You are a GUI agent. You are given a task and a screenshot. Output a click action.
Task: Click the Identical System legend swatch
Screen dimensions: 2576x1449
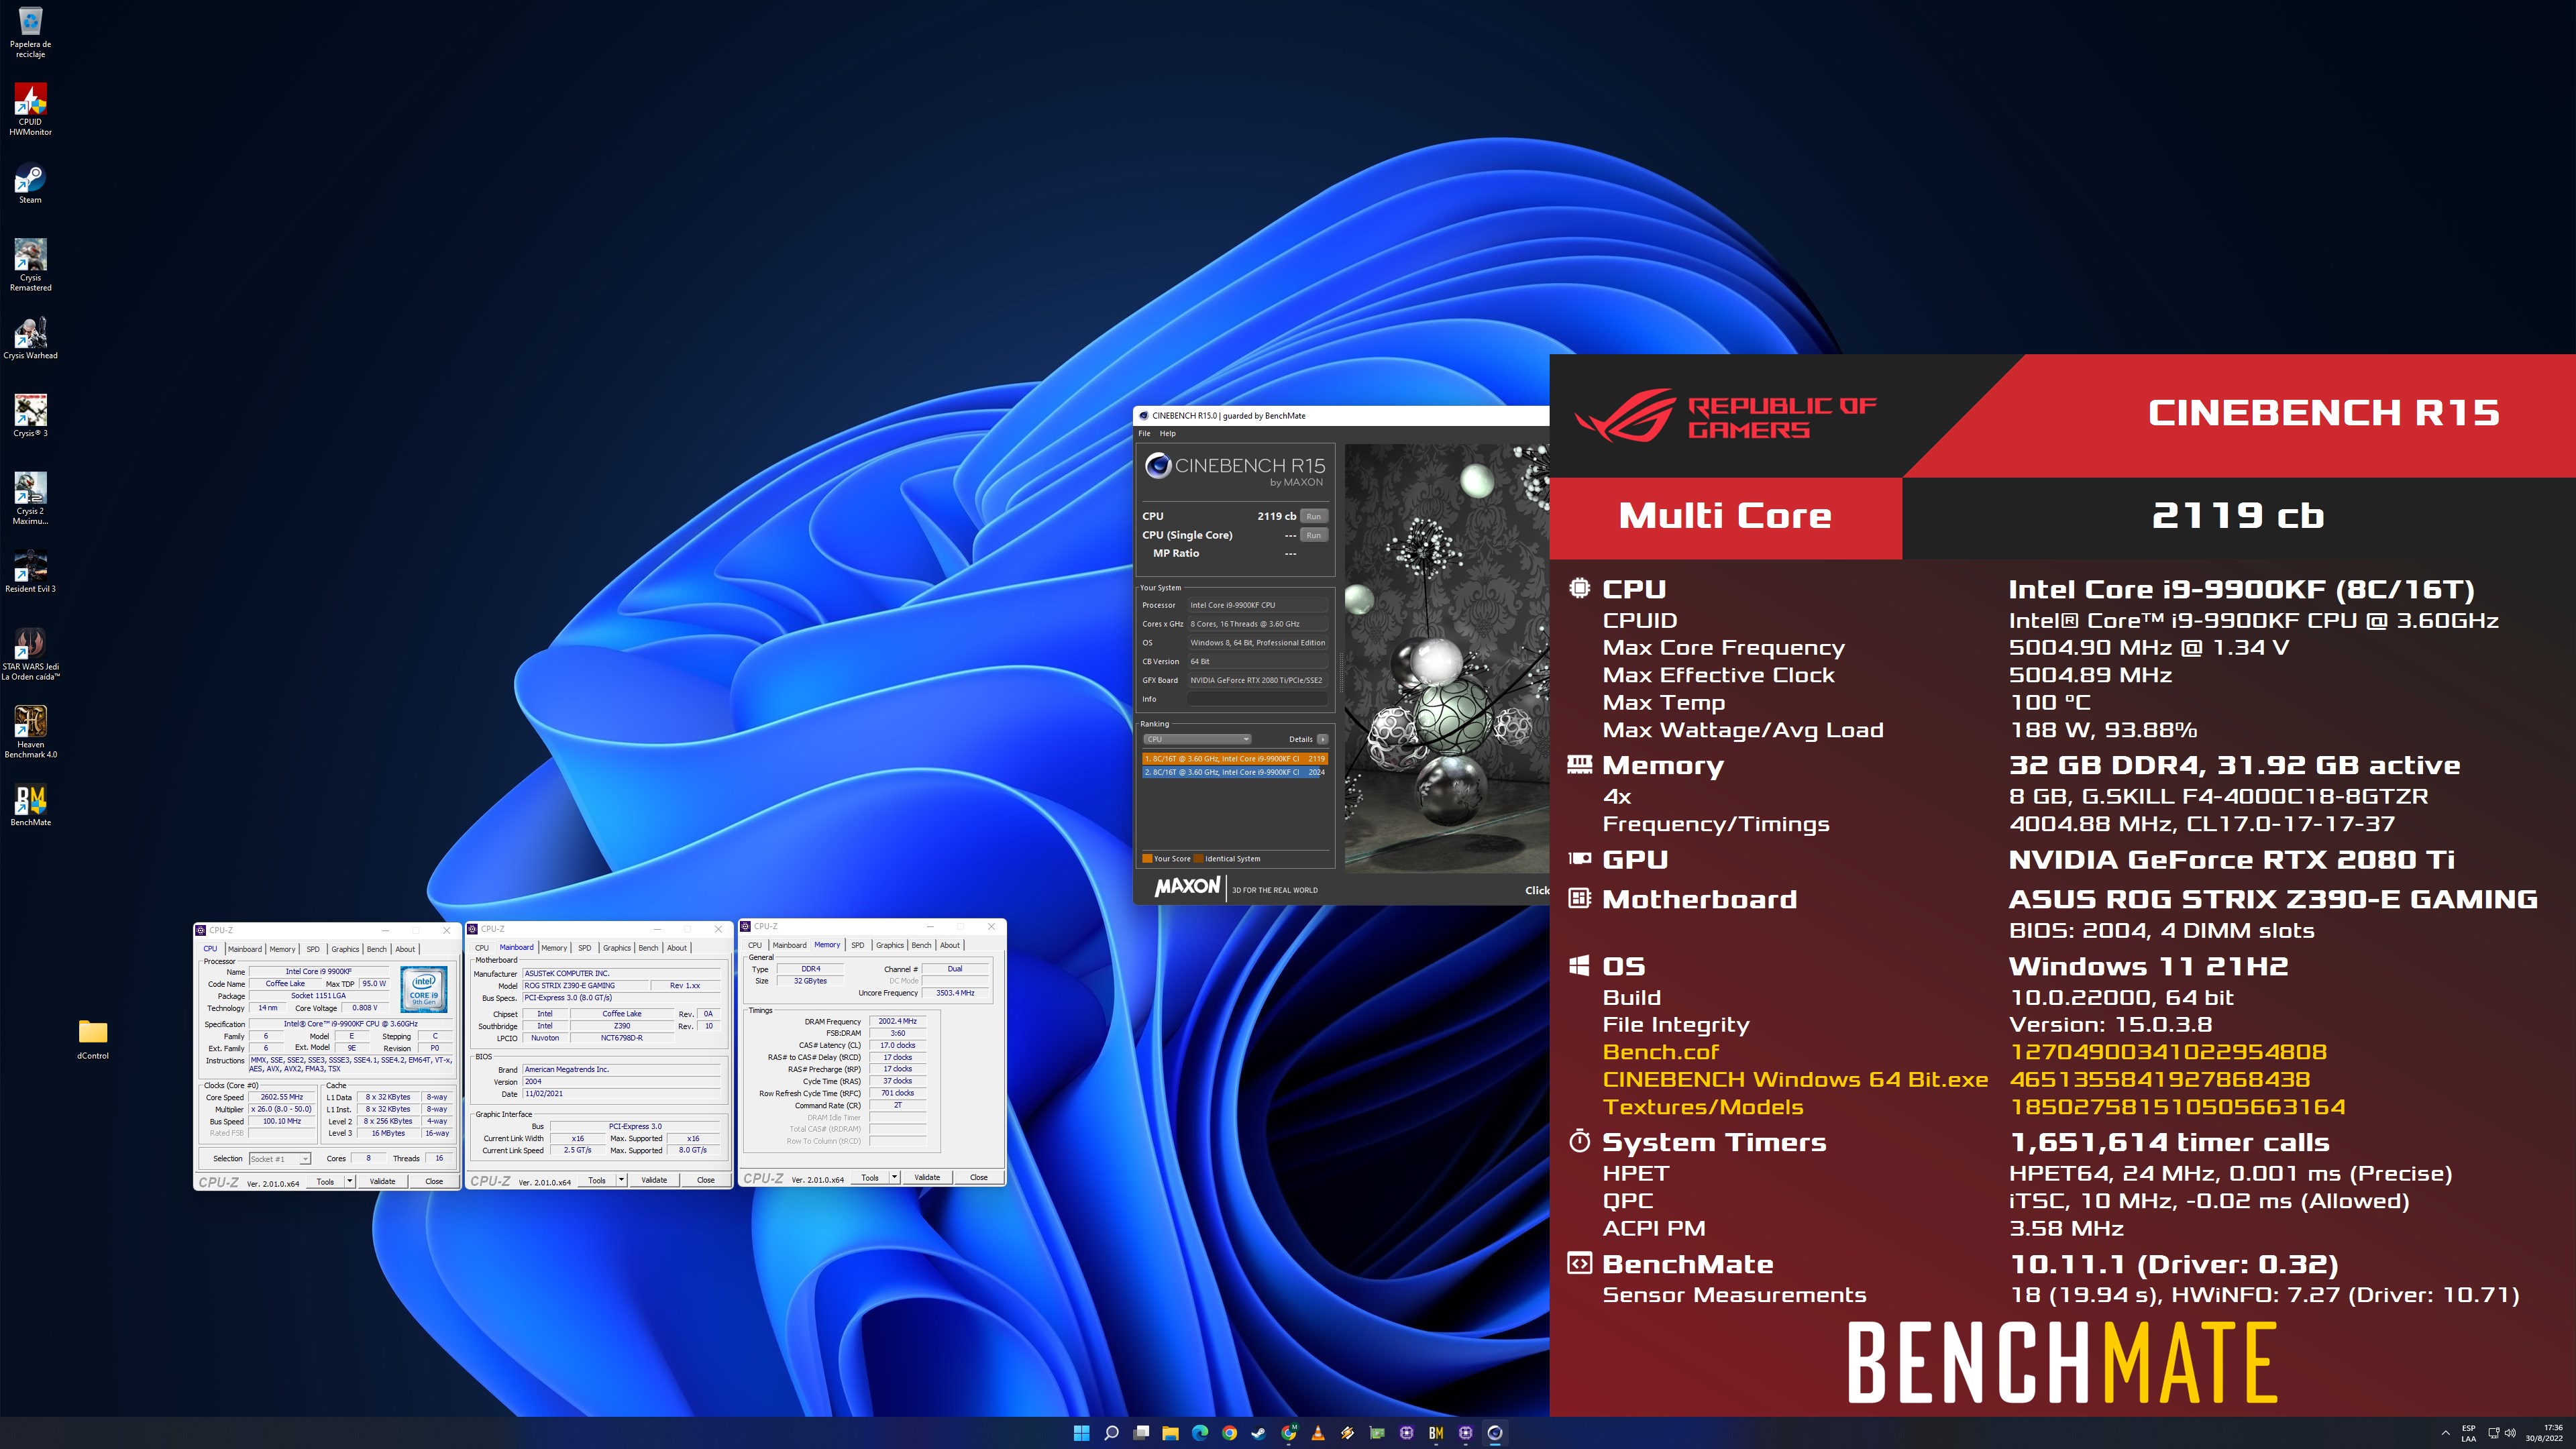(1198, 858)
